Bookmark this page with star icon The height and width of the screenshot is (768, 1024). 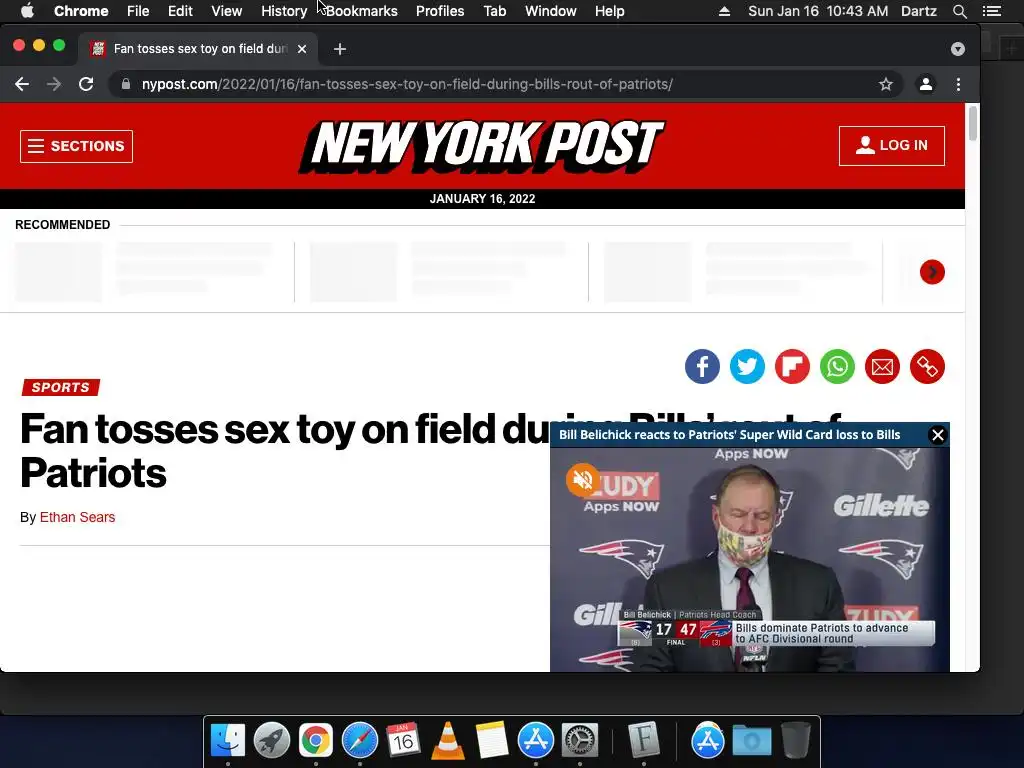(886, 84)
